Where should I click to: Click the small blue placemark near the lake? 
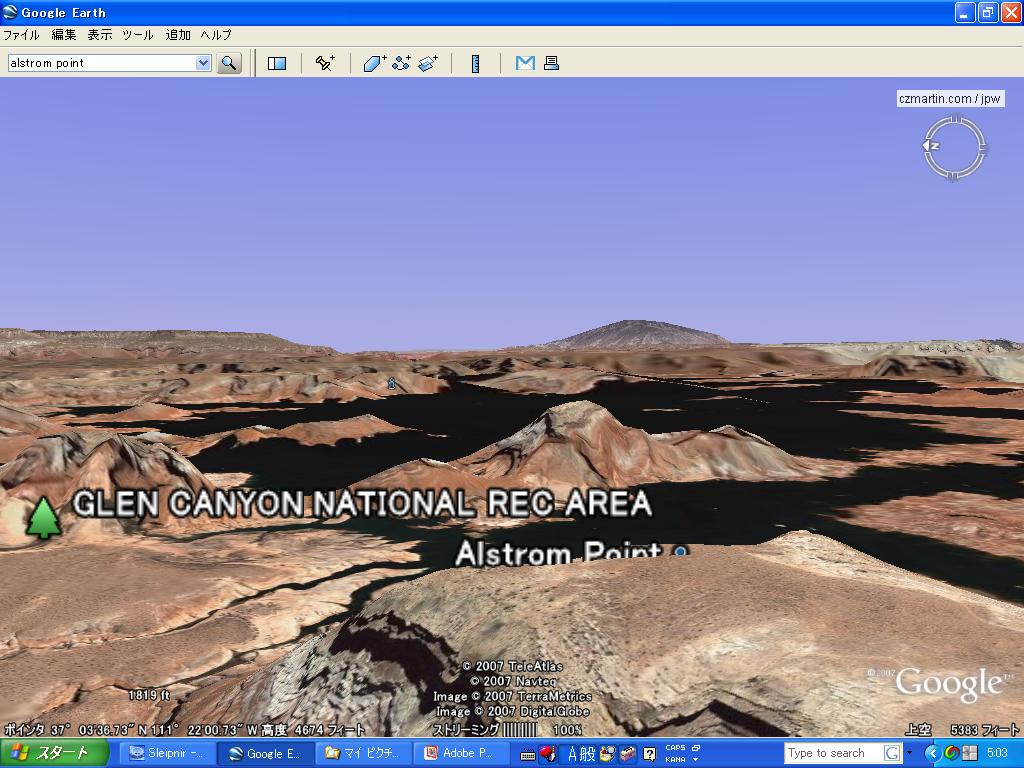(392, 383)
